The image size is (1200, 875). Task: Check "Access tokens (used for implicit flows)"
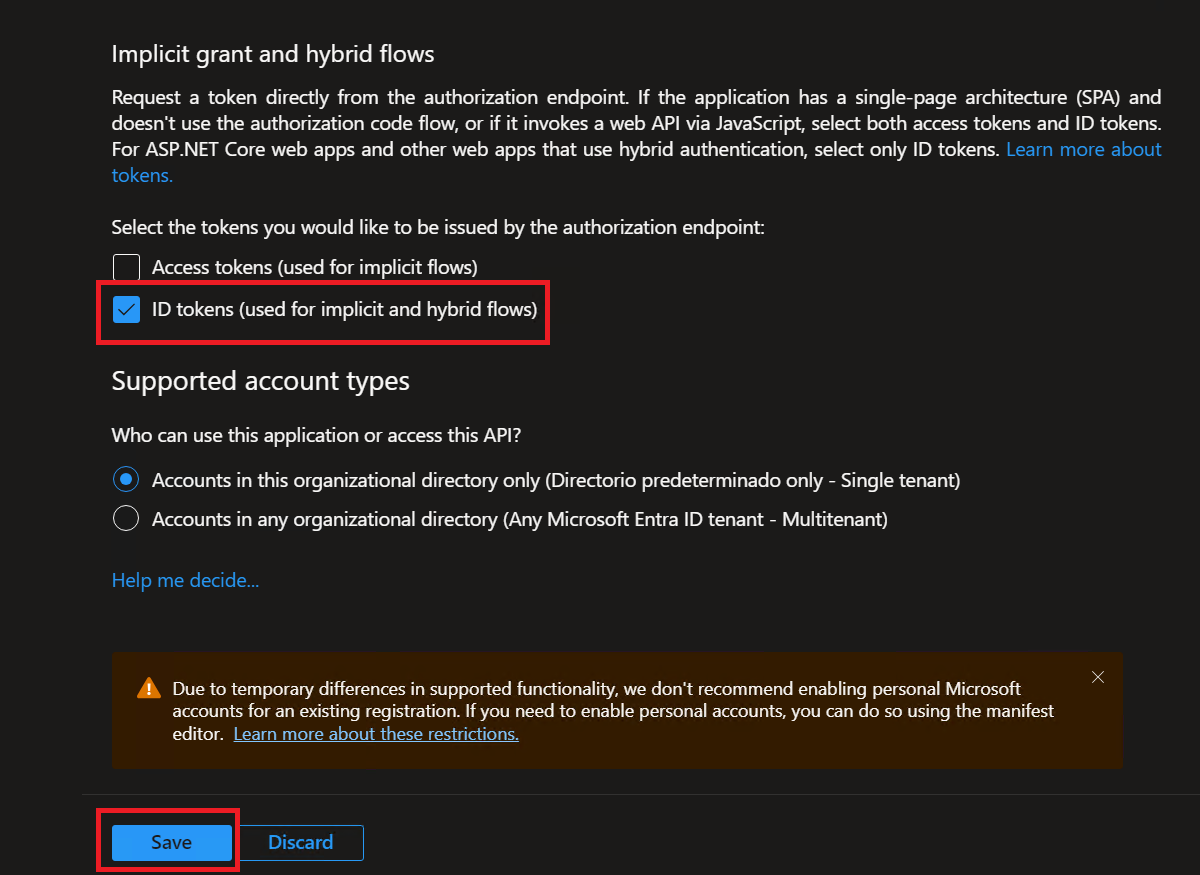(126, 267)
